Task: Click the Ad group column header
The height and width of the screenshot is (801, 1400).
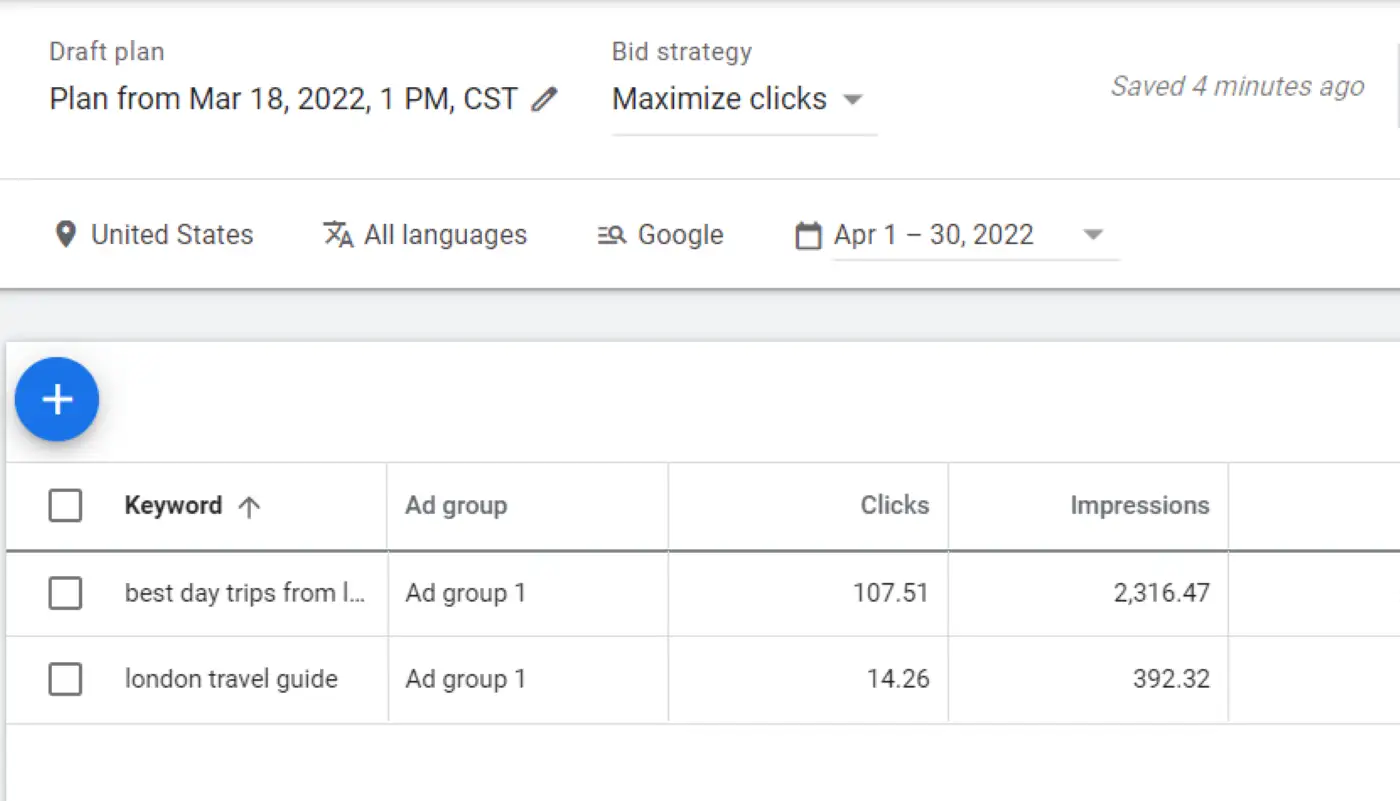Action: [456, 506]
